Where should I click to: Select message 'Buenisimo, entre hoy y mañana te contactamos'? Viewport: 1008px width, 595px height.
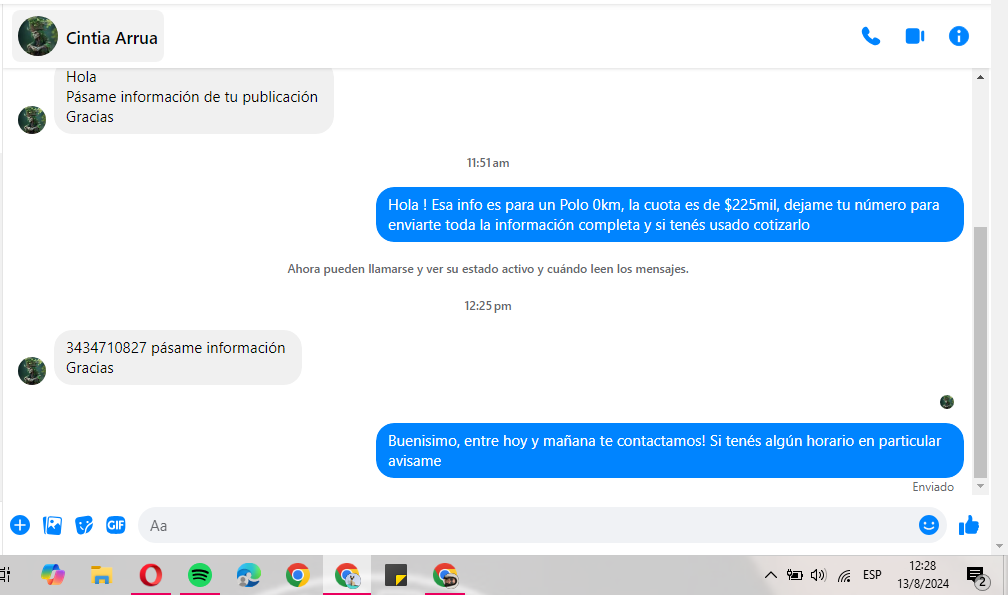670,450
